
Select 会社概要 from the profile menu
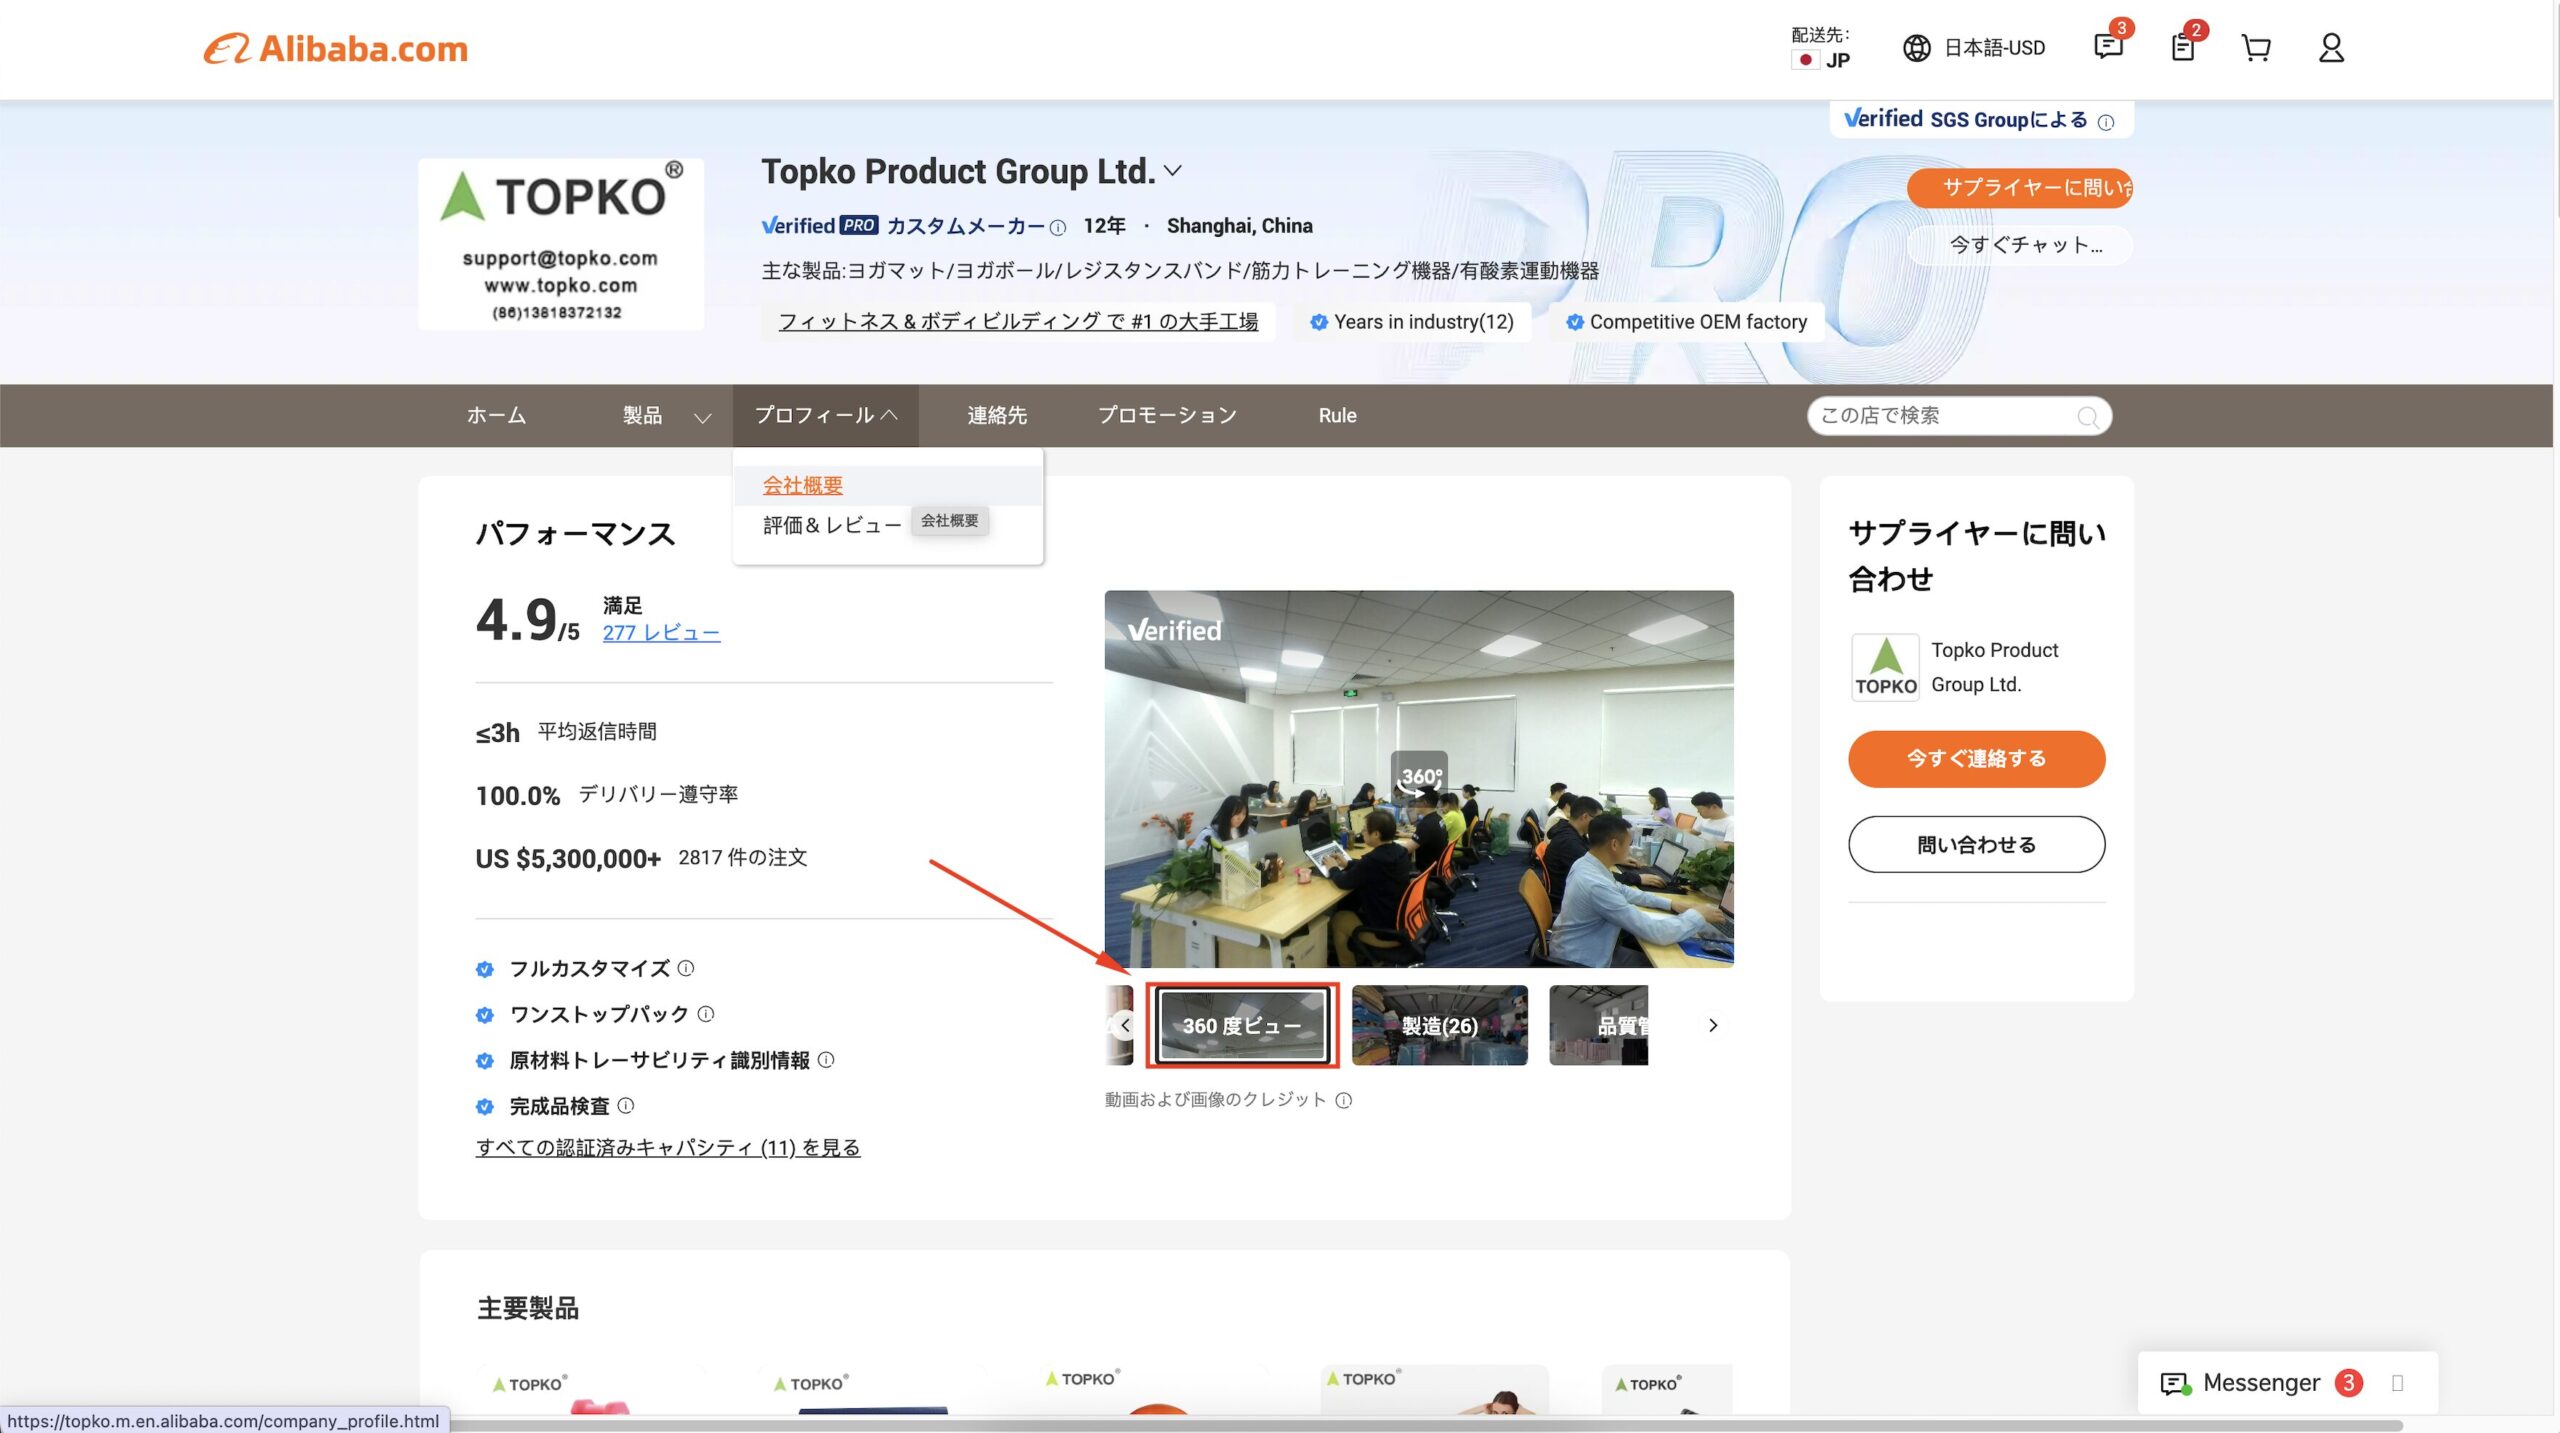tap(803, 486)
